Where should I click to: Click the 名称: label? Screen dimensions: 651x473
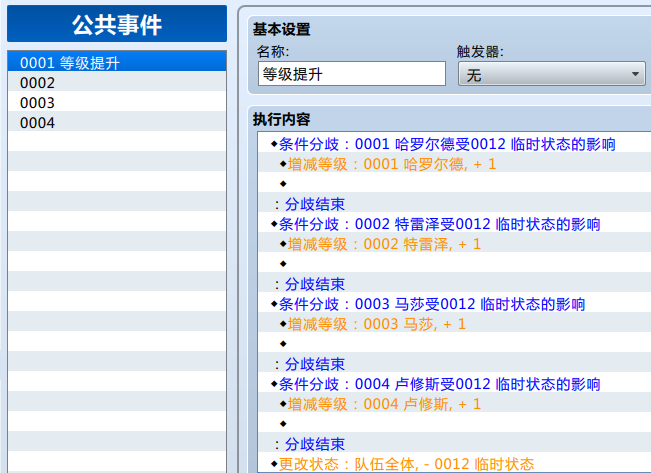273,52
